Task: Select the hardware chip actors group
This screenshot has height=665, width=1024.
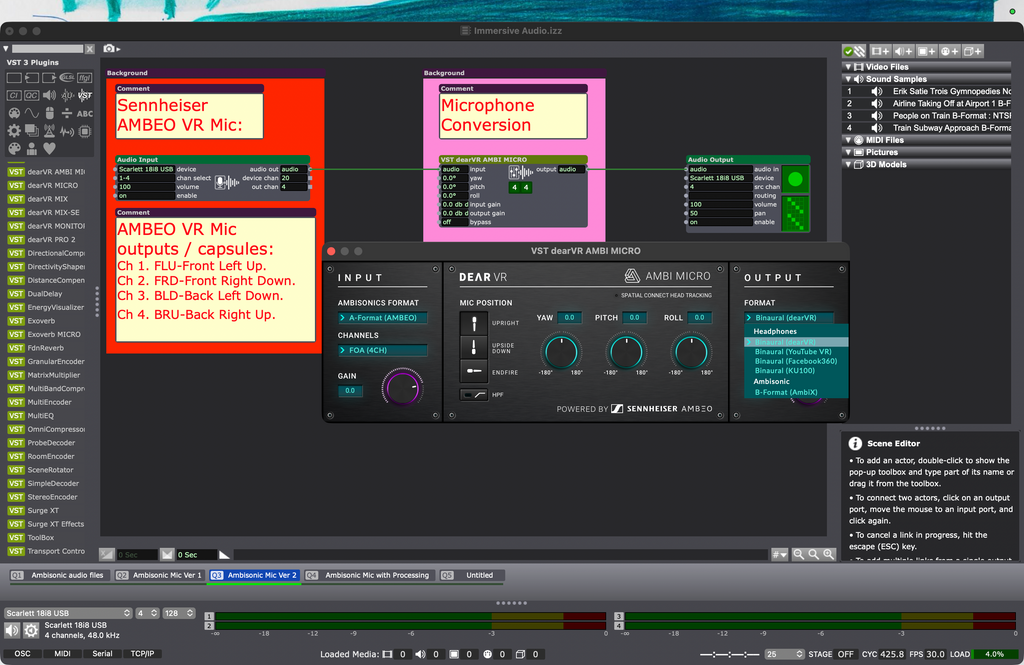Action: point(85,131)
